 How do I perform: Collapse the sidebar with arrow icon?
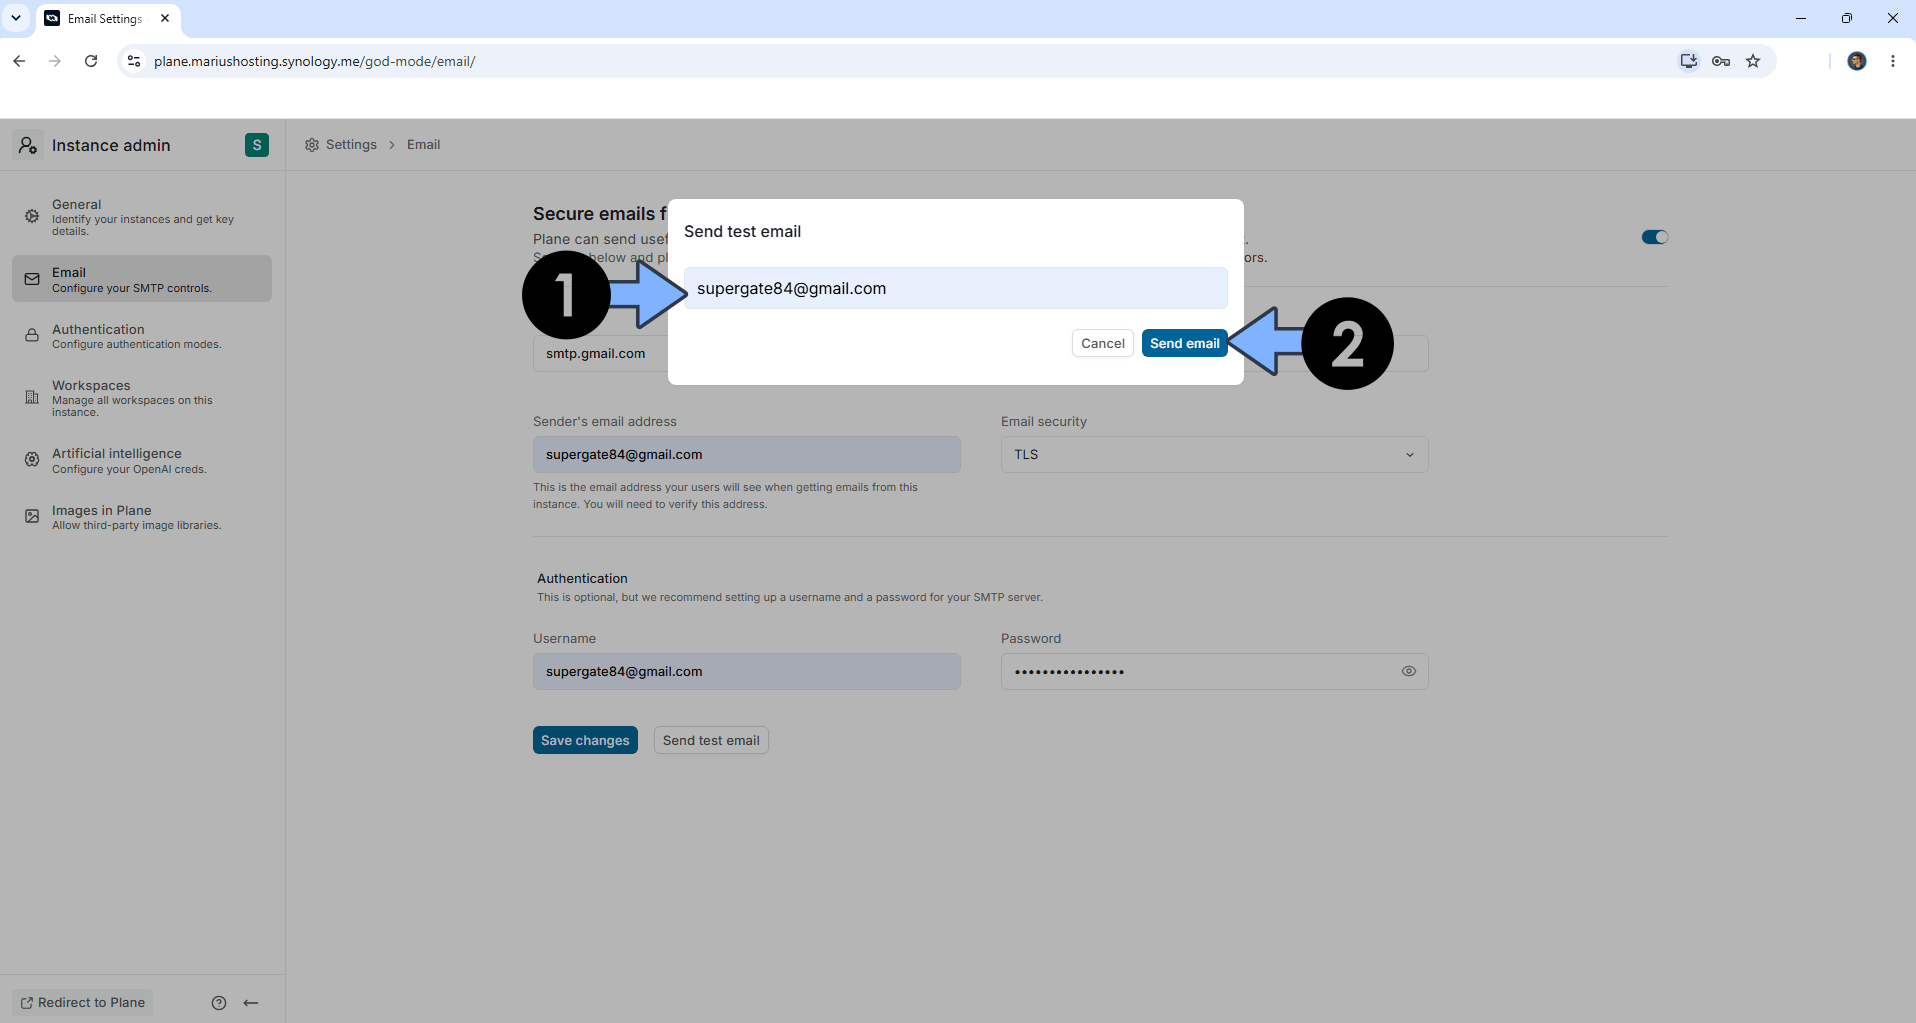coord(251,1003)
